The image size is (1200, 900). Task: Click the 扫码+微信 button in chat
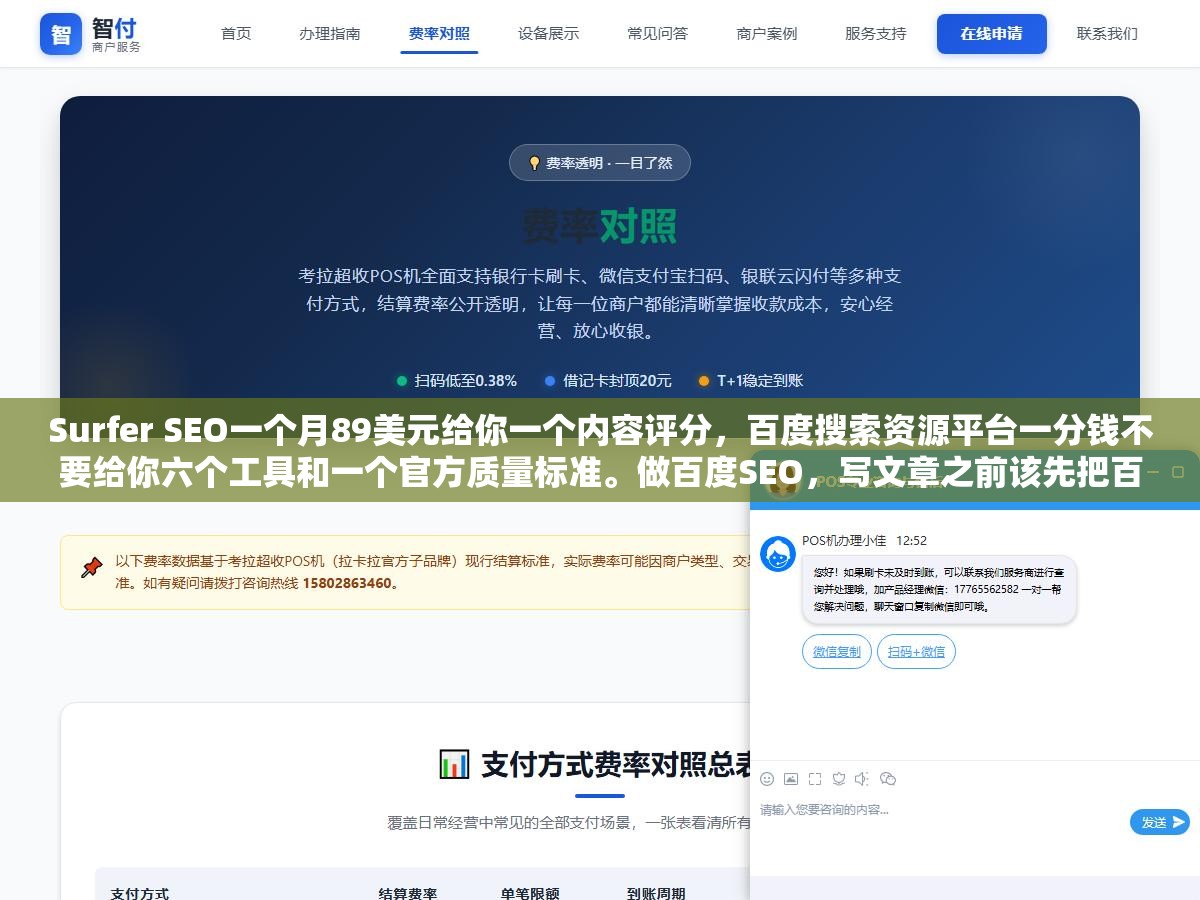917,652
